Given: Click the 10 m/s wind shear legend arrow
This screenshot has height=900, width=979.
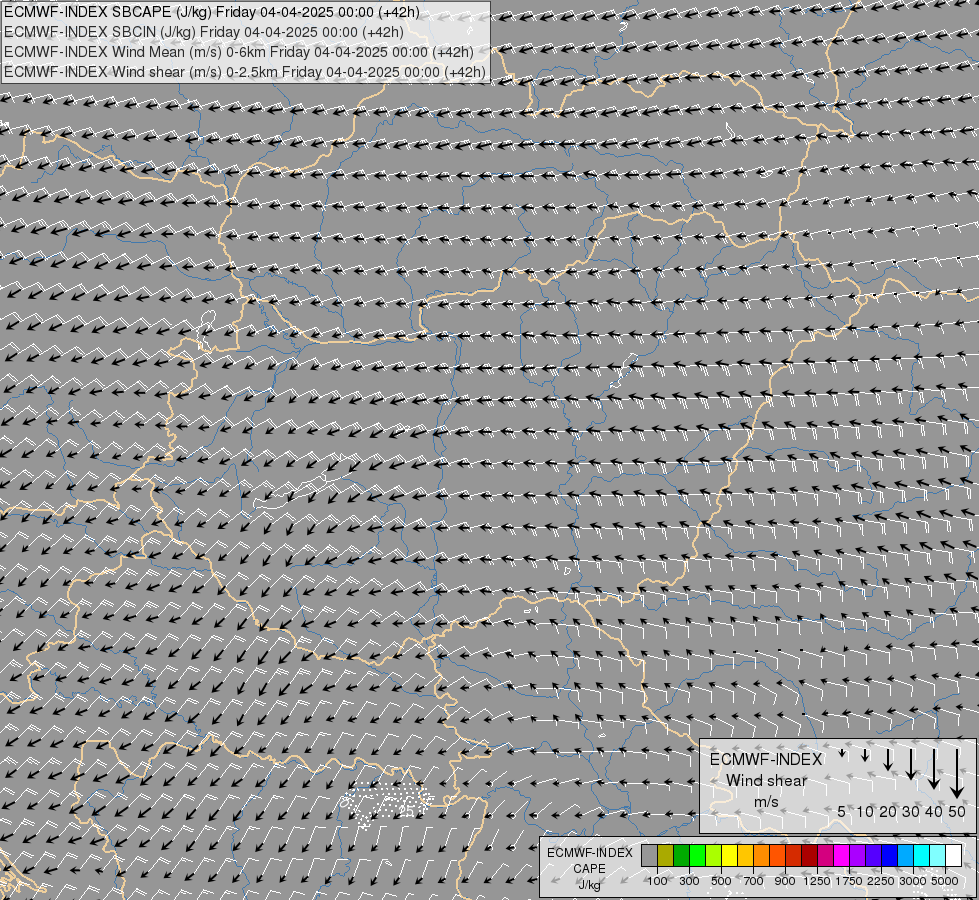Looking at the screenshot, I should tap(865, 756).
